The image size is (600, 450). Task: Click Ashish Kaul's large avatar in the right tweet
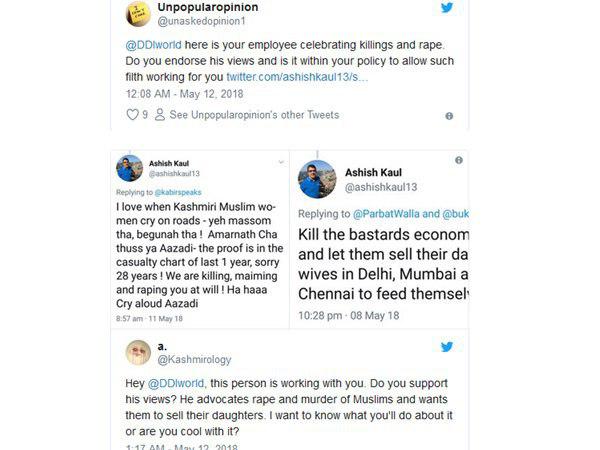point(316,176)
